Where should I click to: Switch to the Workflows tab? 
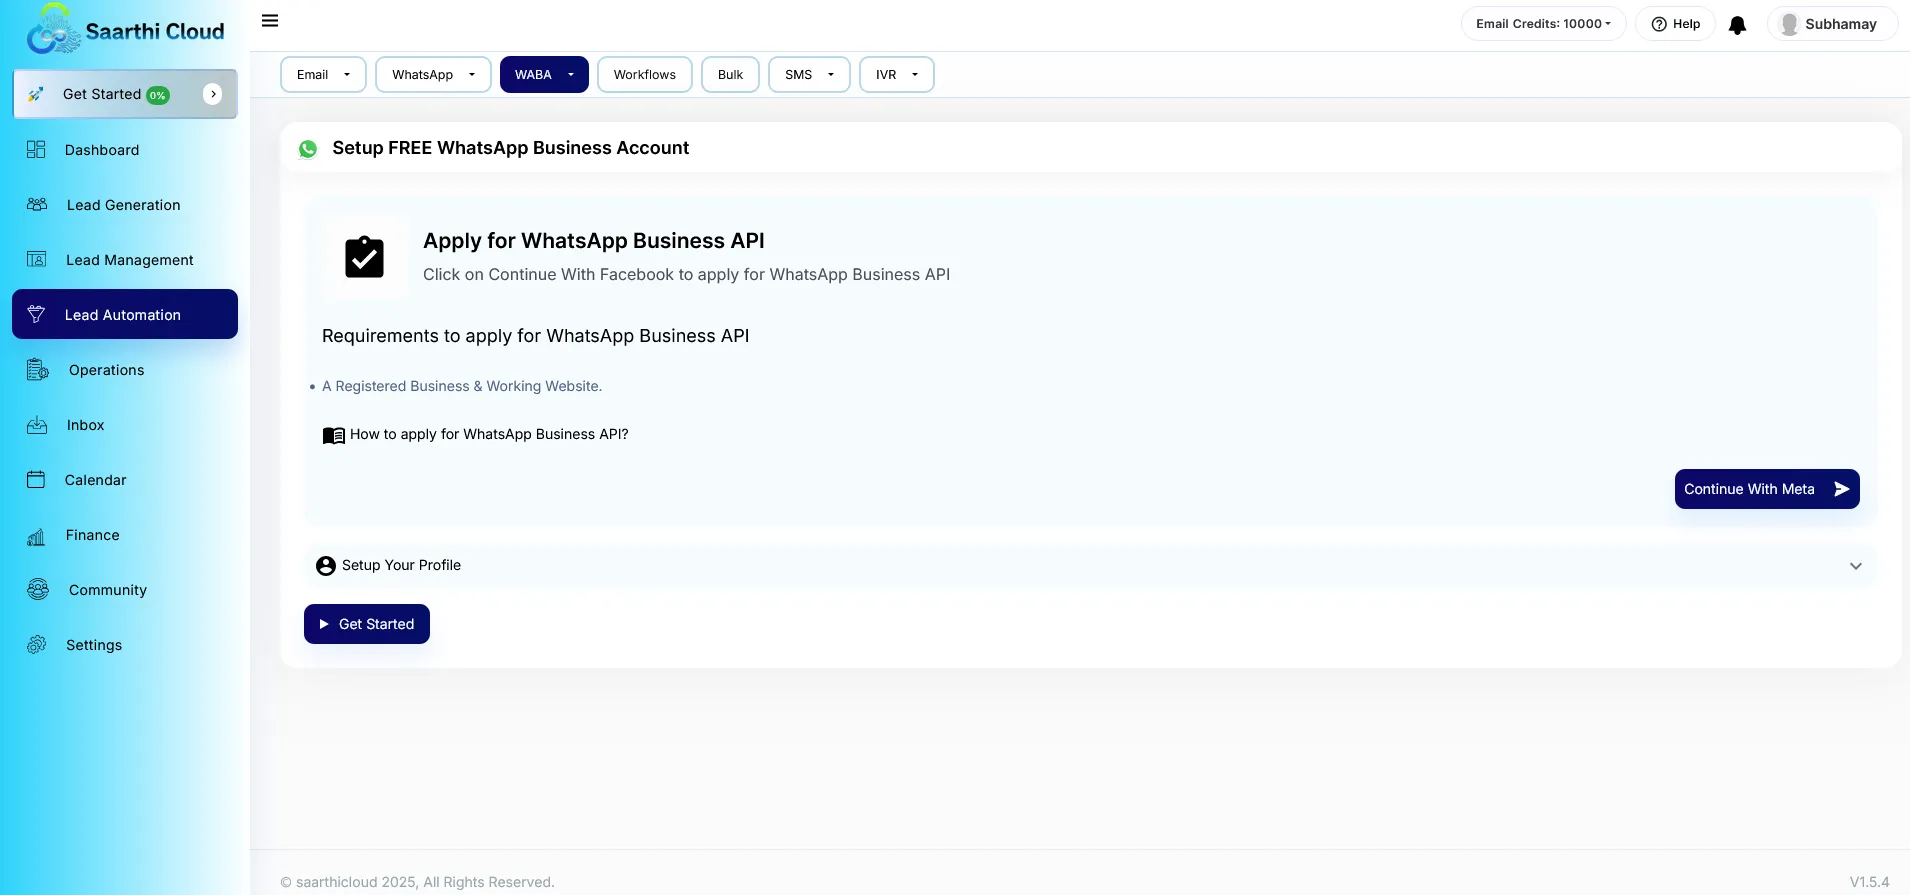pyautogui.click(x=644, y=75)
